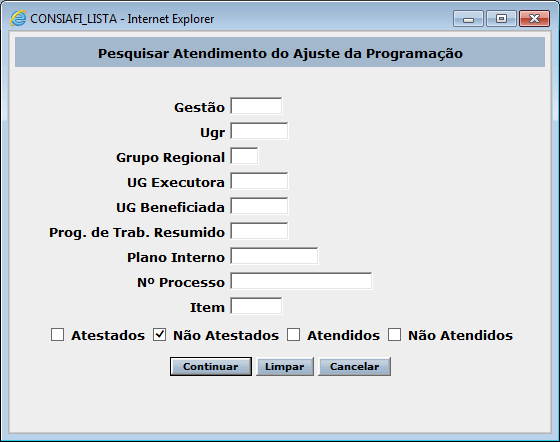Select the Plano Interno text box
560x442 pixels.
point(274,256)
